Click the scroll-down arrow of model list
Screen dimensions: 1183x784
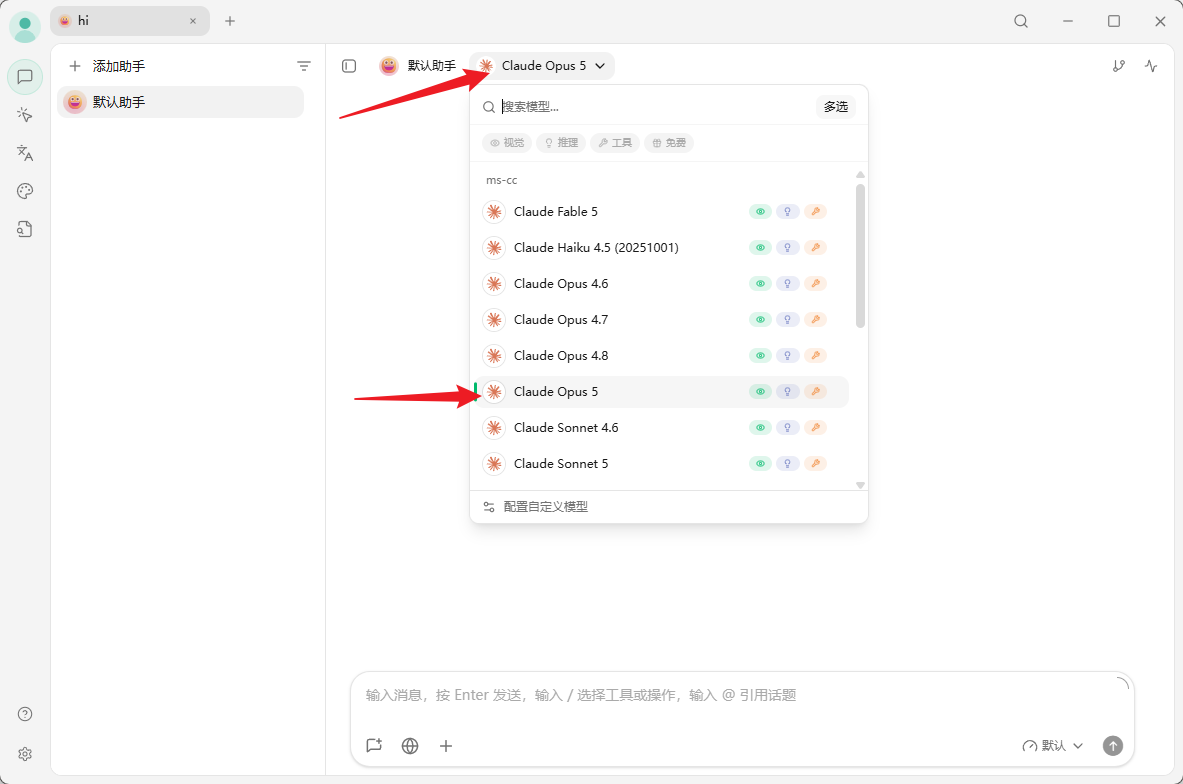click(860, 485)
